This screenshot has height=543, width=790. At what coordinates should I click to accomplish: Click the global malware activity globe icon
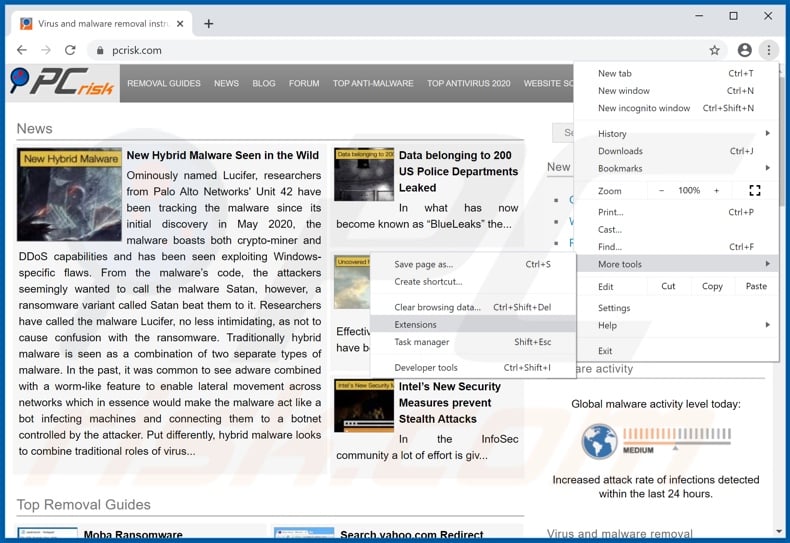(x=599, y=441)
